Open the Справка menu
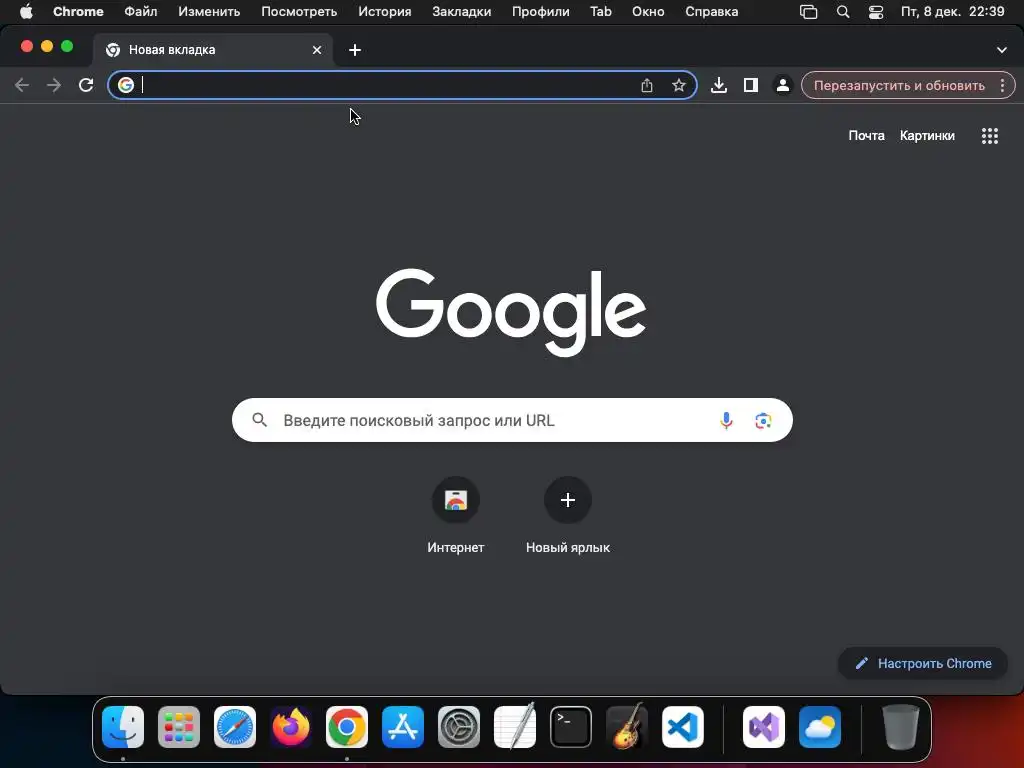The width and height of the screenshot is (1024, 768). (711, 12)
